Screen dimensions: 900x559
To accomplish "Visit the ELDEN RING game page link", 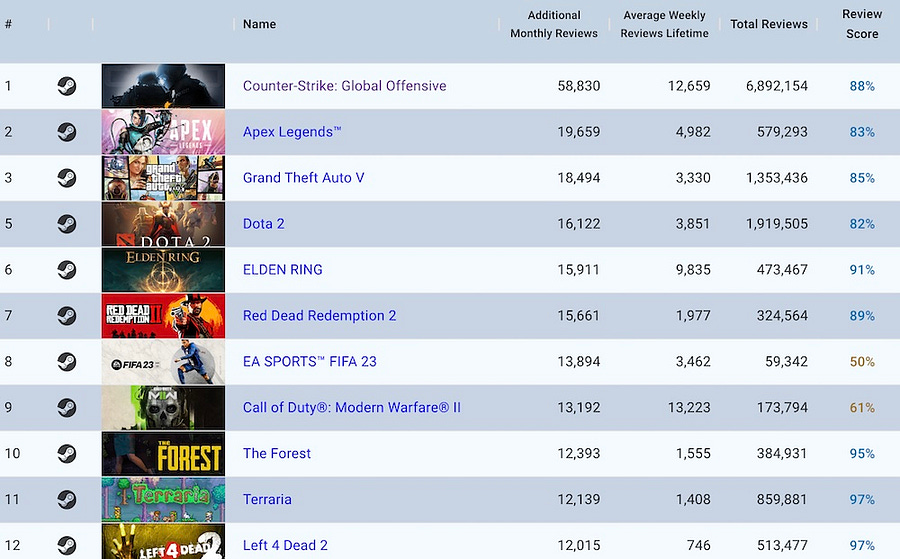I will (x=282, y=270).
